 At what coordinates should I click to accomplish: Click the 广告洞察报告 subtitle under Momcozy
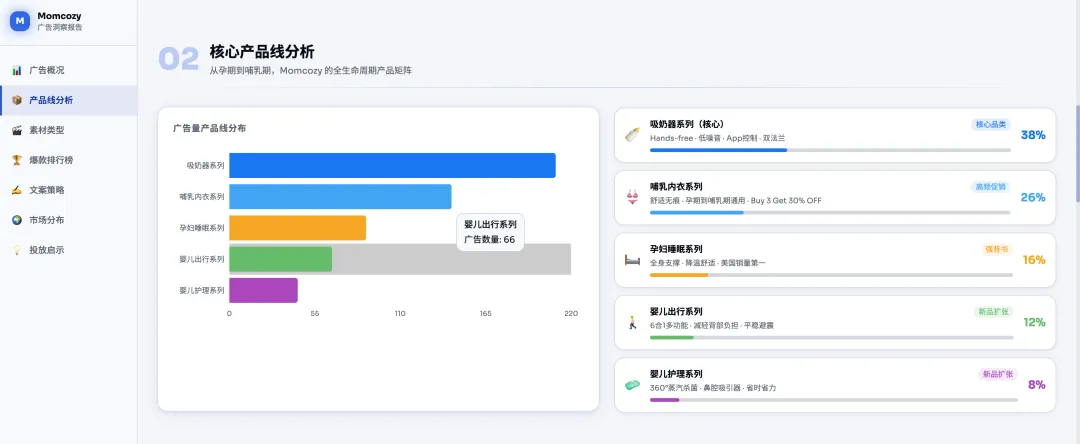click(x=60, y=28)
